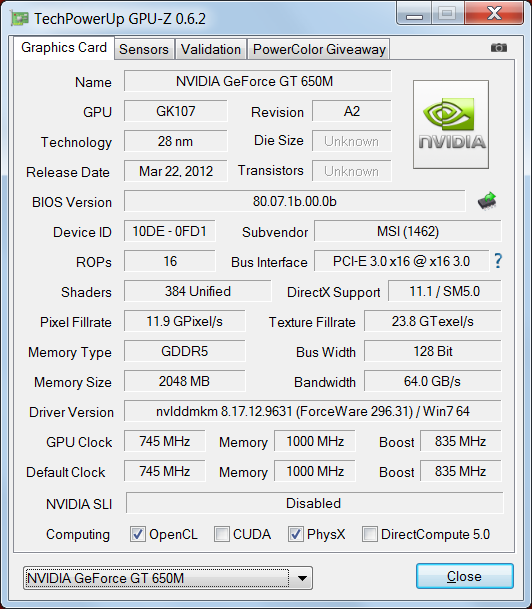Toggle the PhysX checkbox
The width and height of the screenshot is (532, 609).
tap(296, 534)
